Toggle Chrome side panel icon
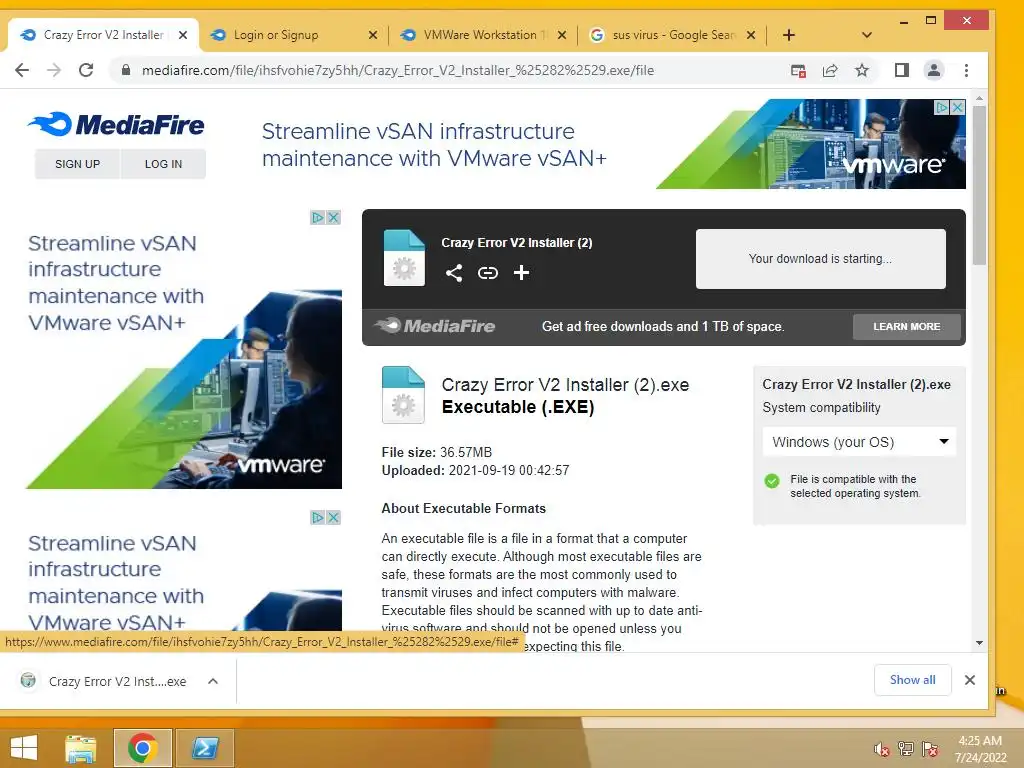Screen dimensions: 1024x768 [x=902, y=70]
